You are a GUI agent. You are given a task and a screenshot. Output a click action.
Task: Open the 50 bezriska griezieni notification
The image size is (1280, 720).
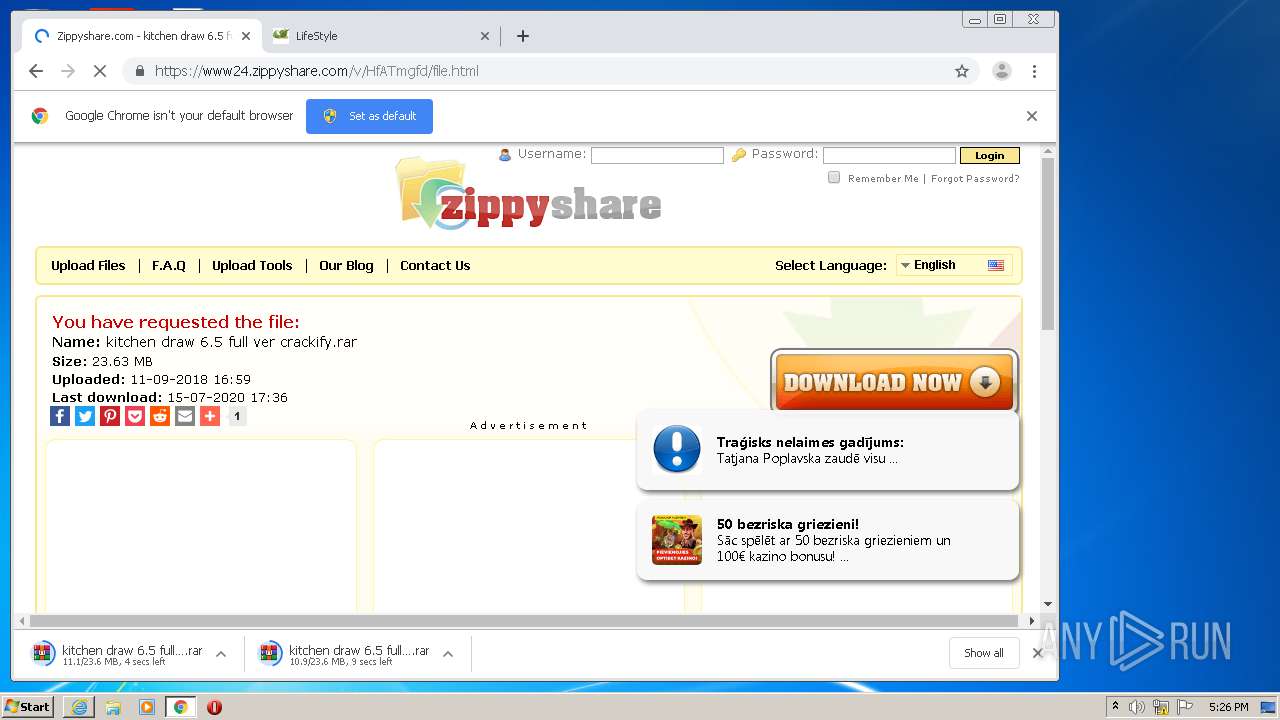(x=828, y=540)
